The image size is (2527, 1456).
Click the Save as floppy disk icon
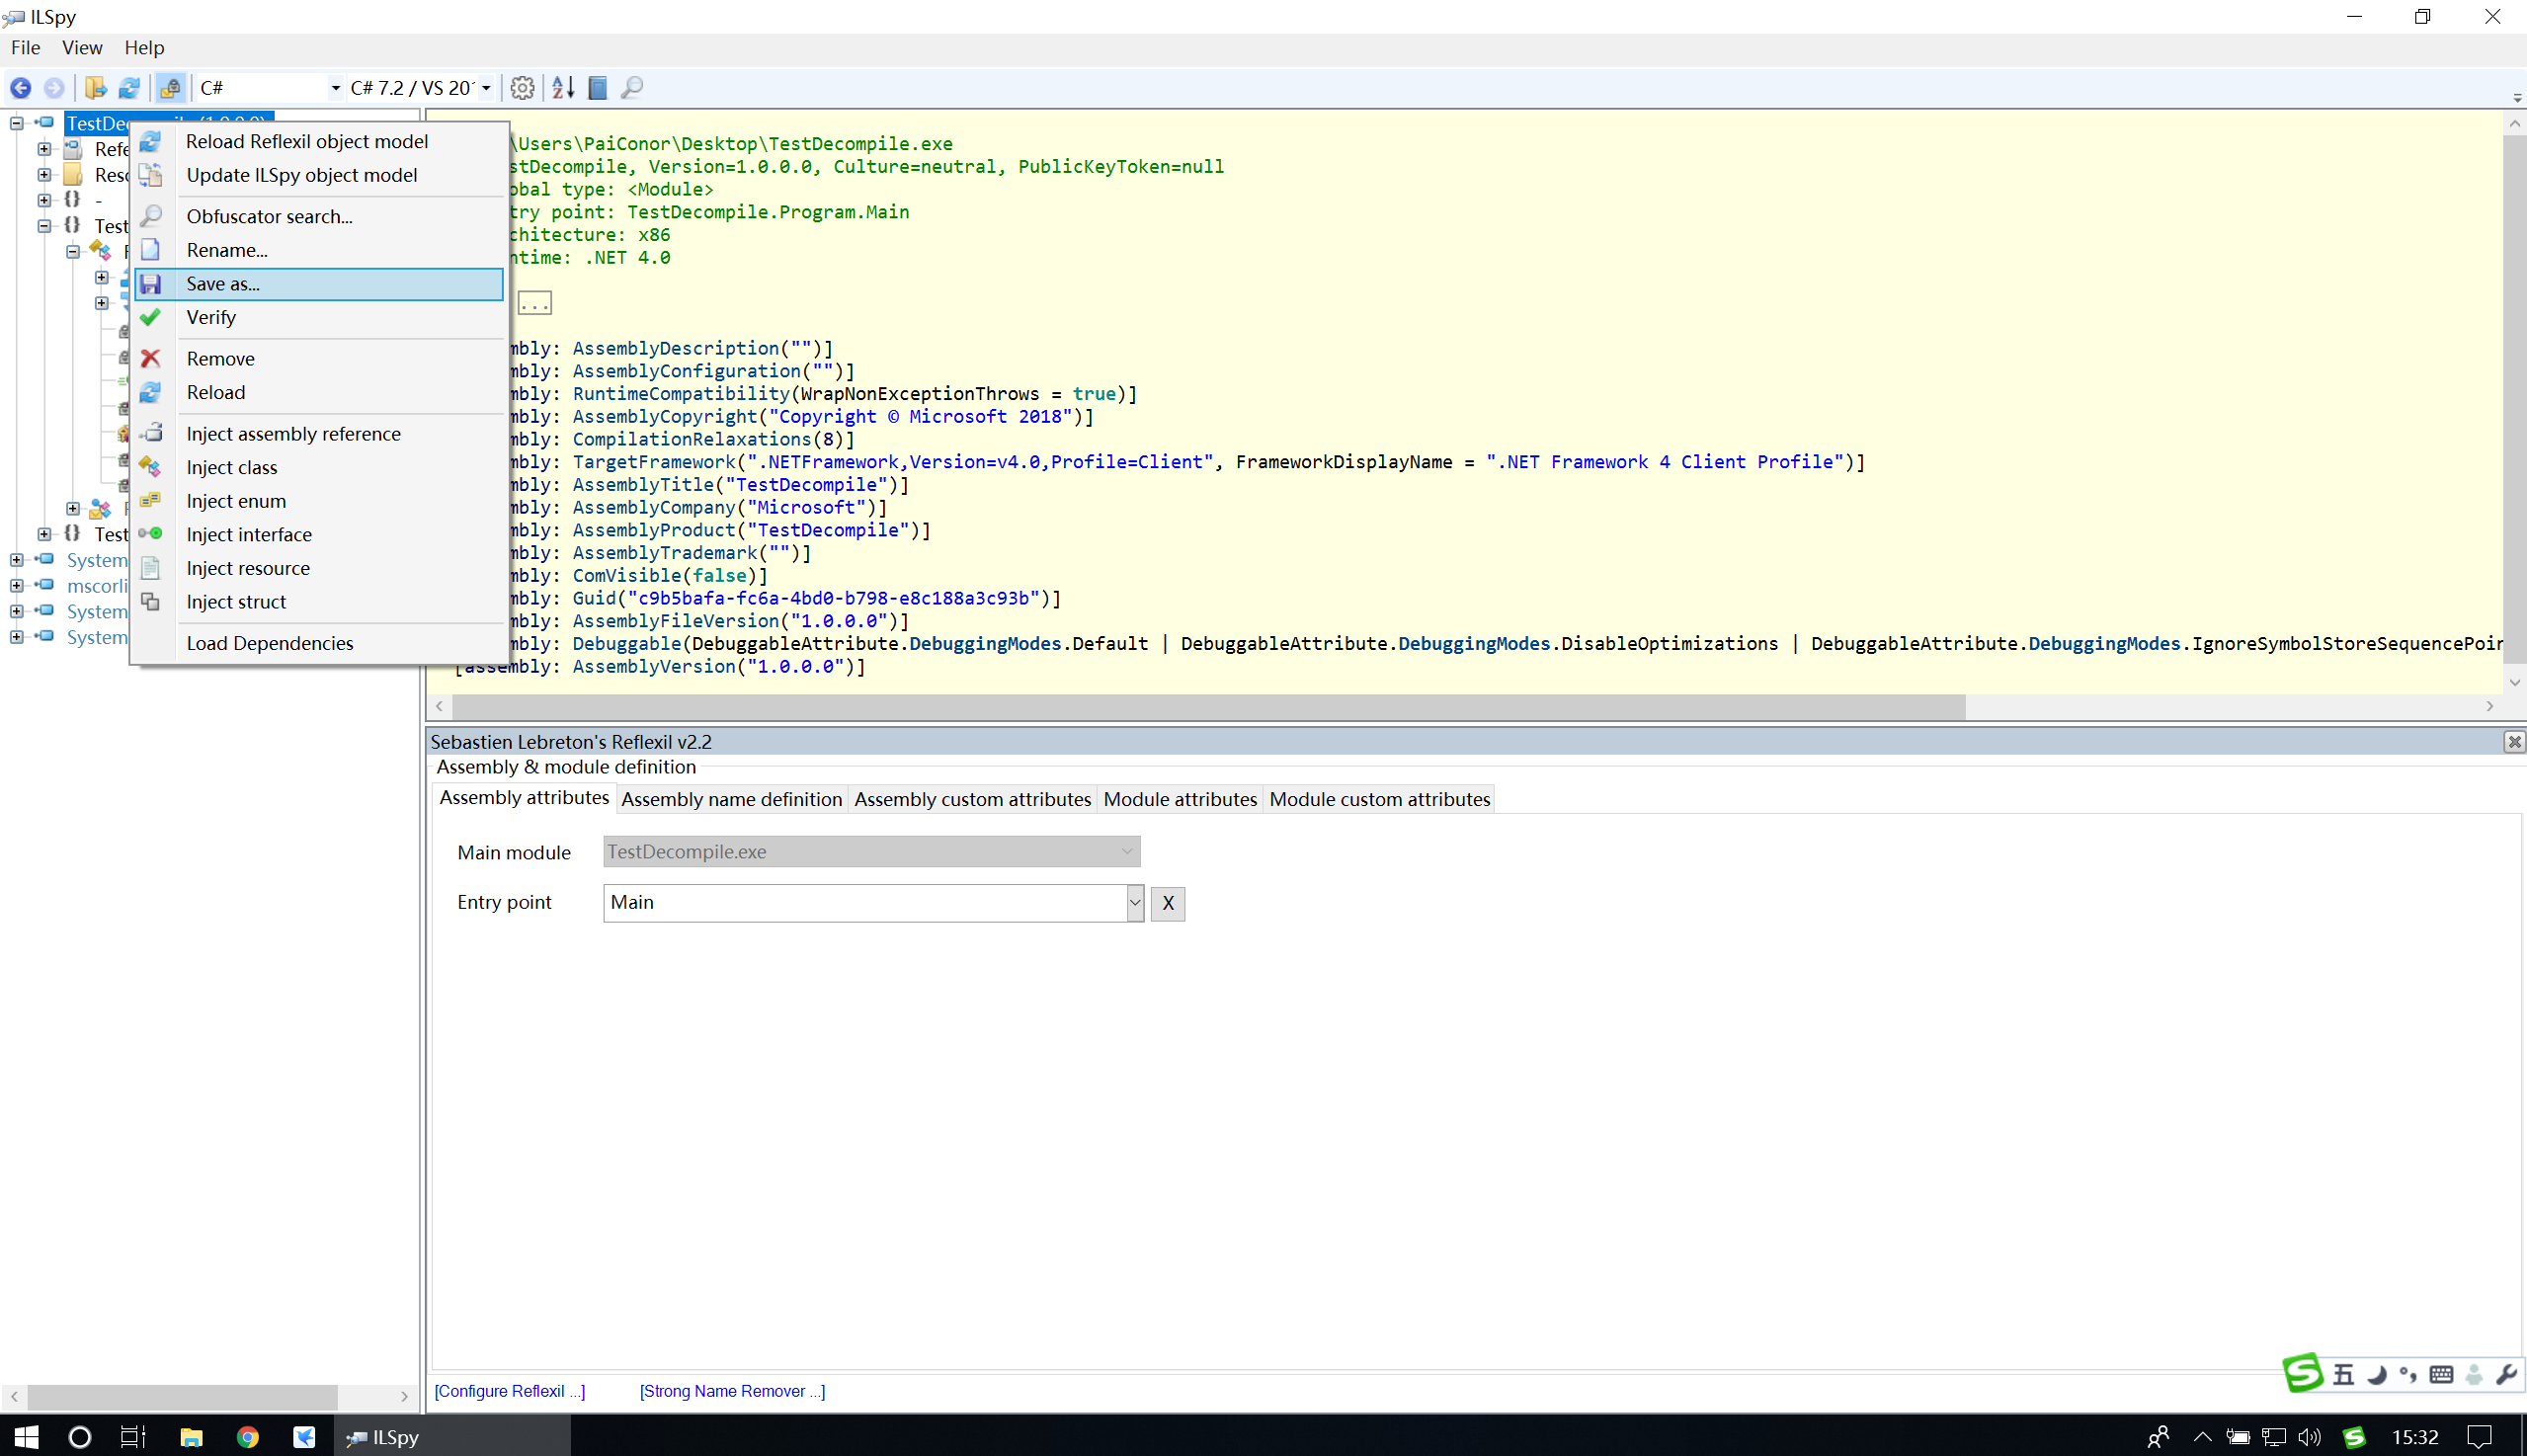[x=150, y=284]
